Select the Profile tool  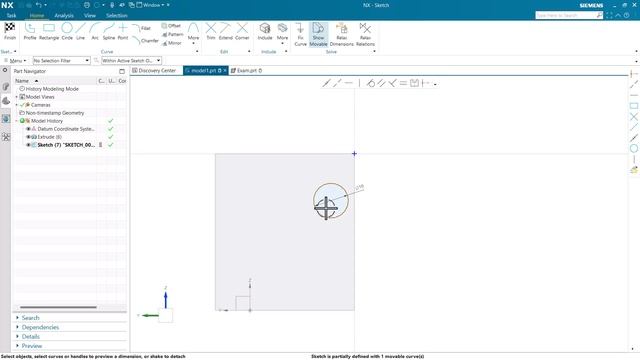[x=30, y=31]
